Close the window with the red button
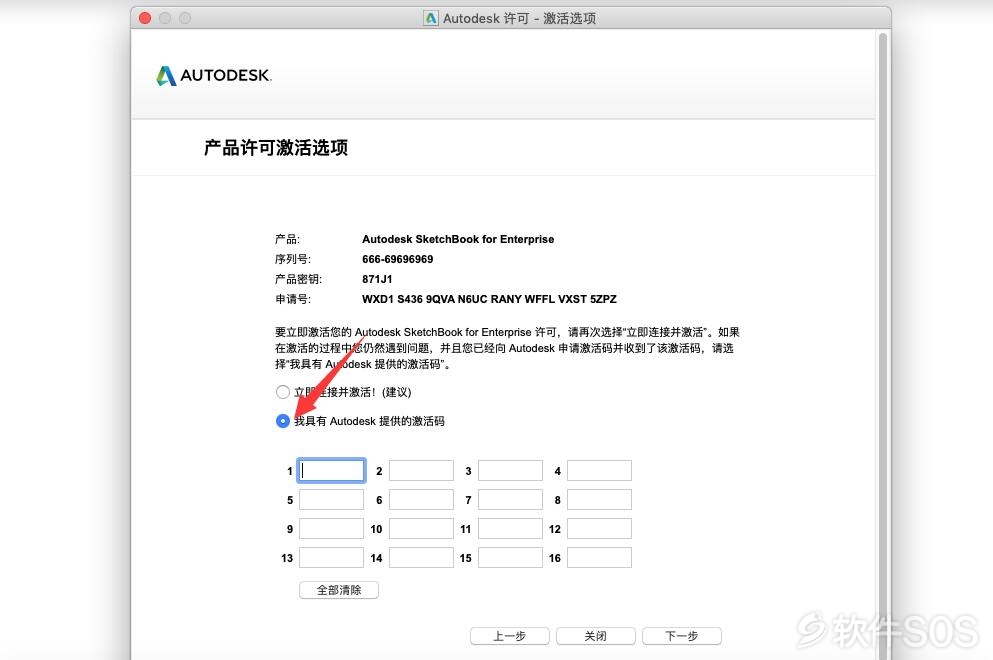993x660 pixels. point(145,18)
